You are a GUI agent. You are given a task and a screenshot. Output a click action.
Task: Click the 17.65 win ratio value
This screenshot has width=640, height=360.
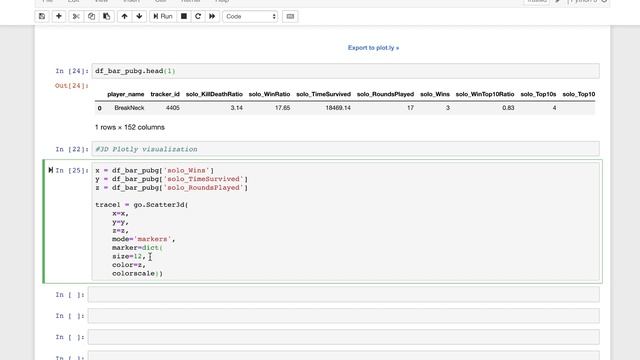point(282,108)
